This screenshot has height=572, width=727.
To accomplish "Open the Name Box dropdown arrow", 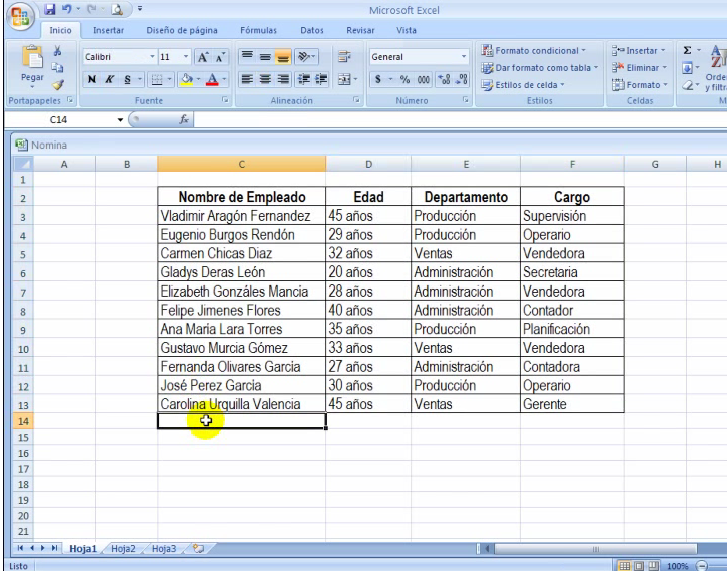I will pyautogui.click(x=120, y=120).
